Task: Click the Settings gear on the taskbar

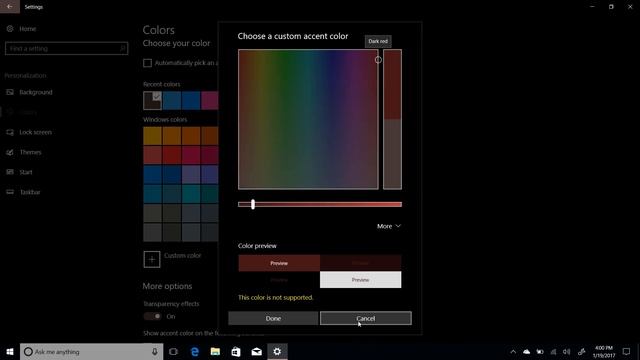Action: [x=277, y=352]
